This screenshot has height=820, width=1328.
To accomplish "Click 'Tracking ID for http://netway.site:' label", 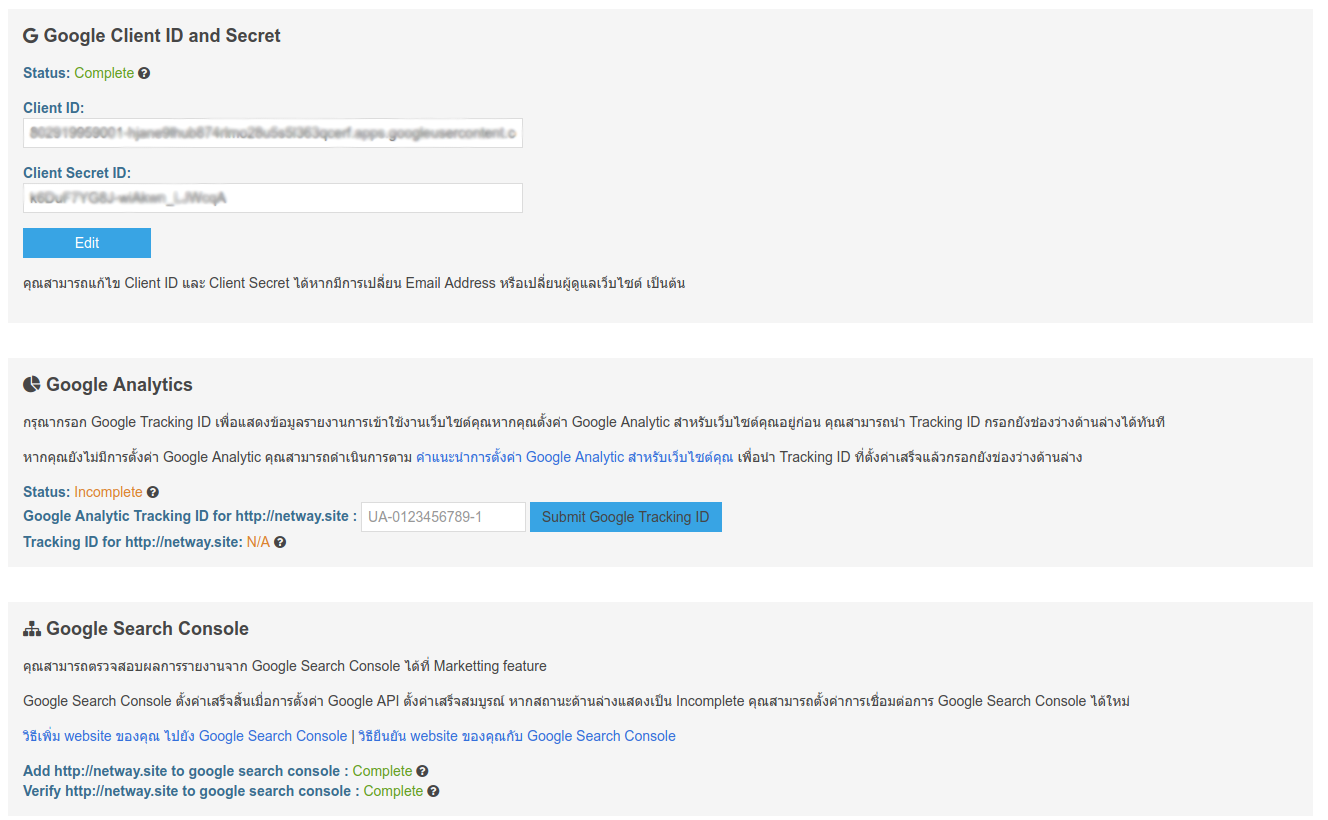I will point(133,542).
